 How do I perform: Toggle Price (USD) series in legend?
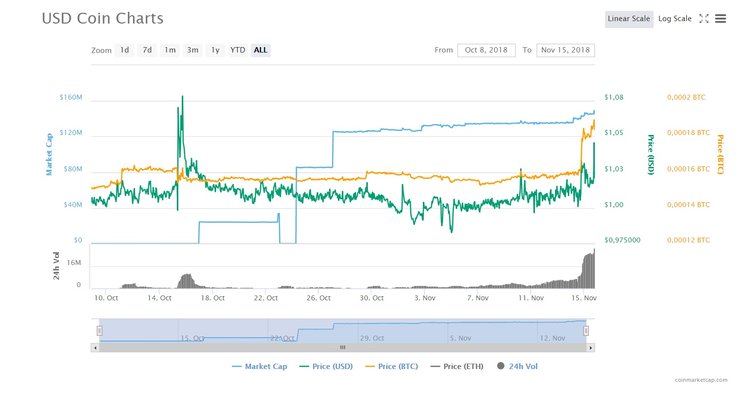(x=326, y=366)
